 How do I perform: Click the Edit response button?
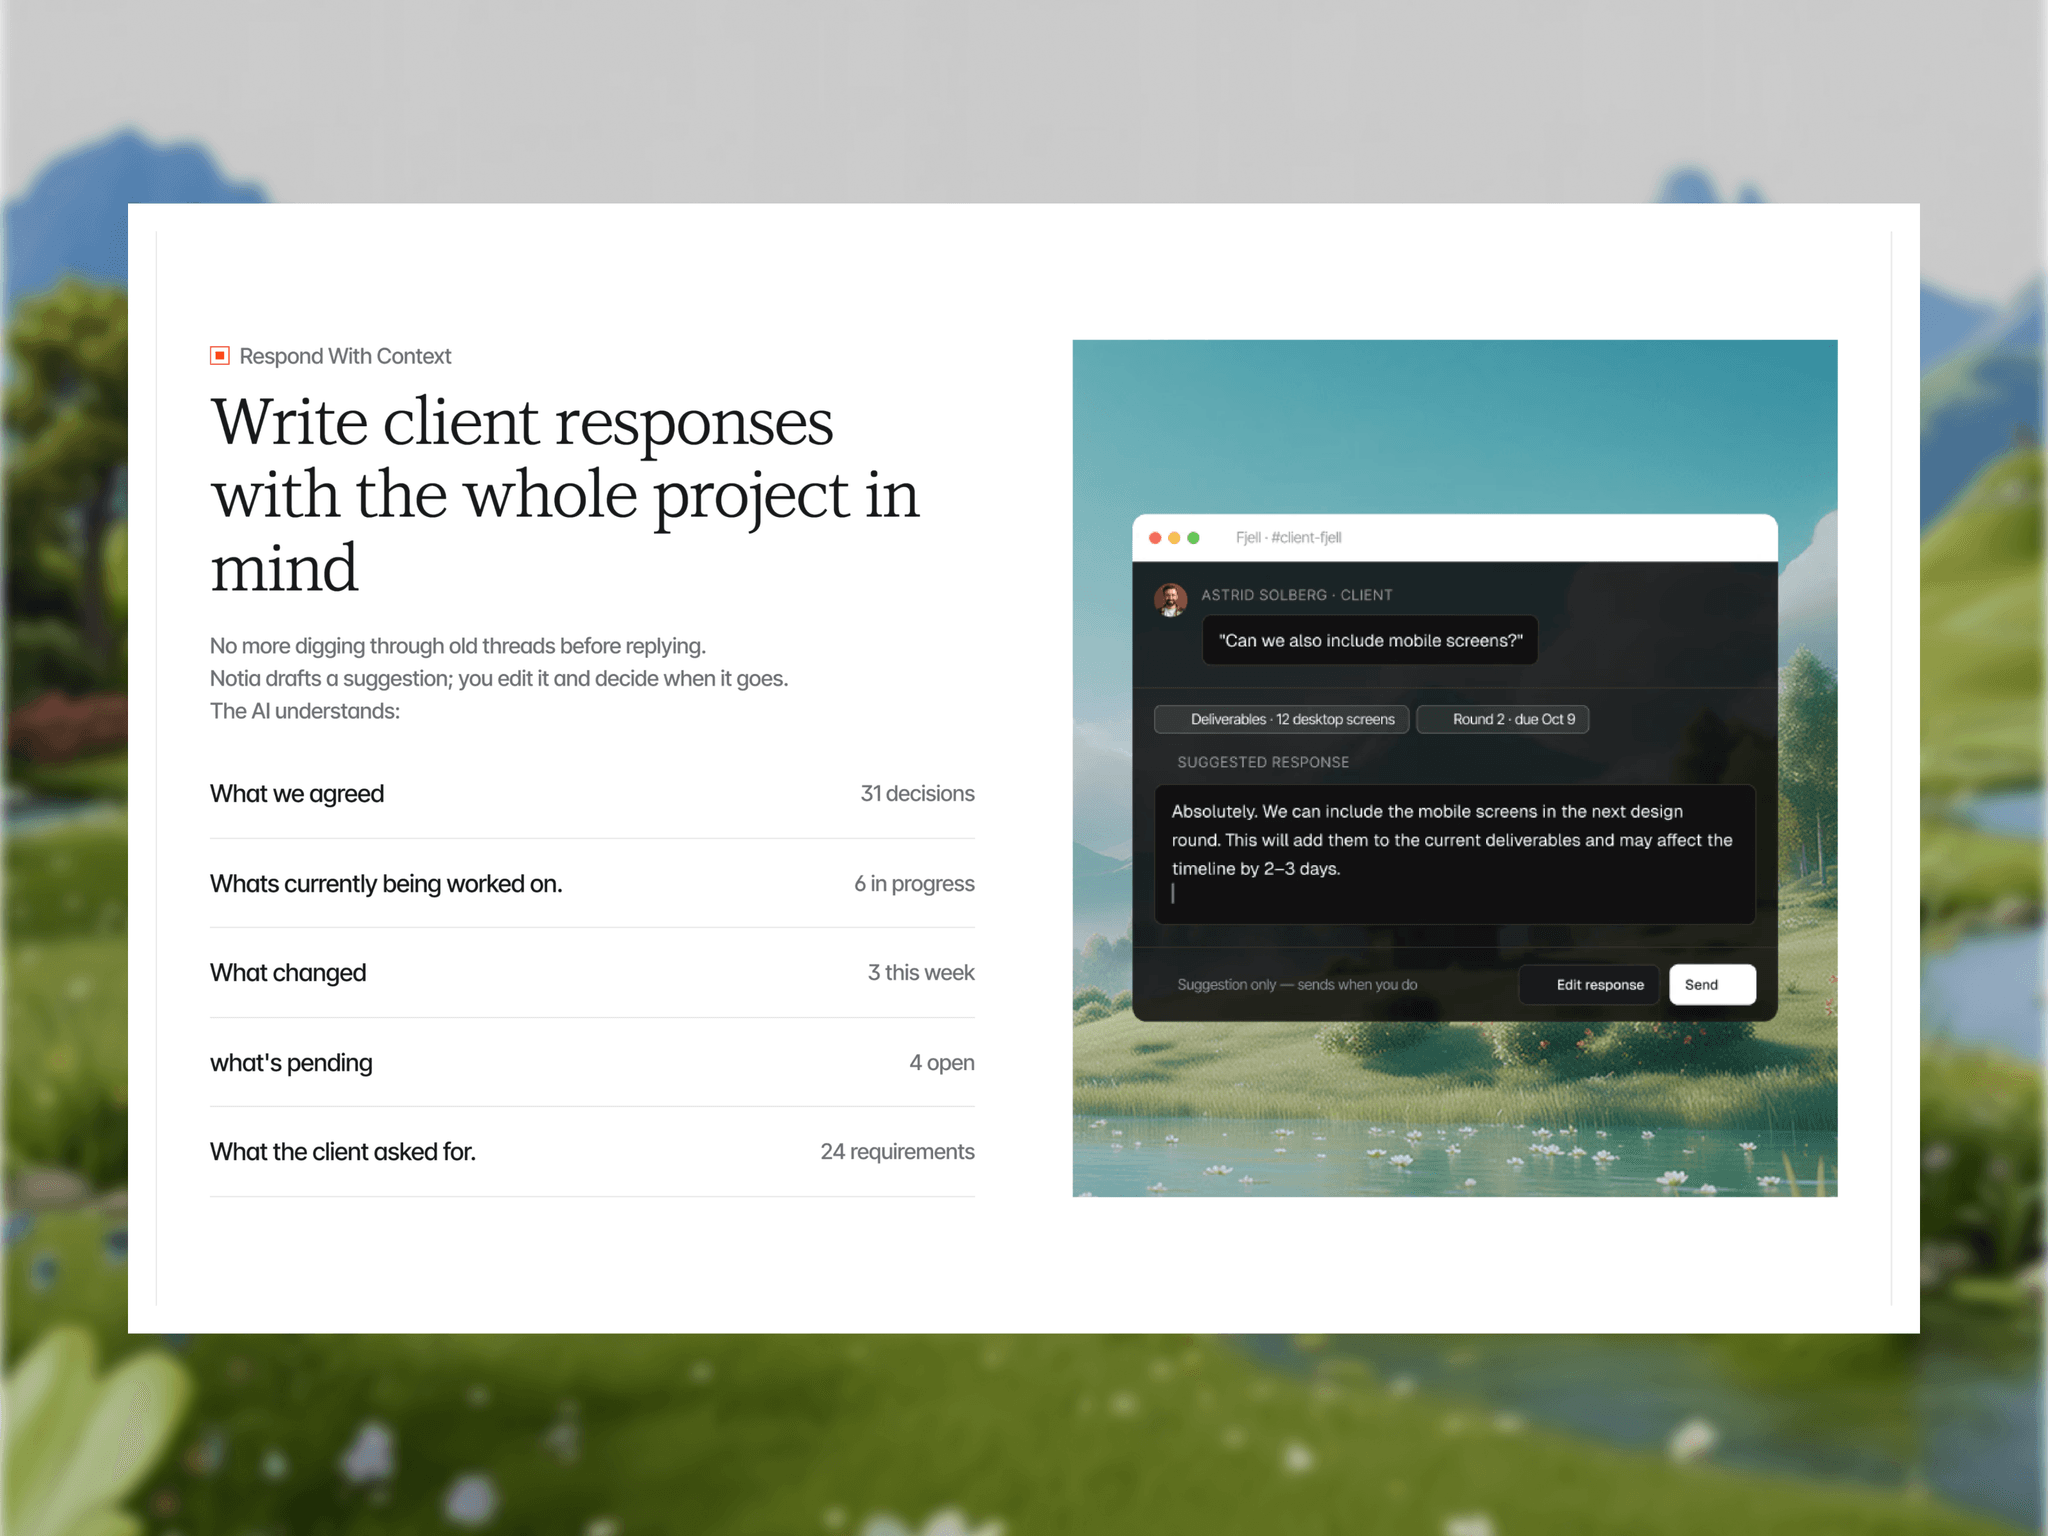click(x=1589, y=985)
